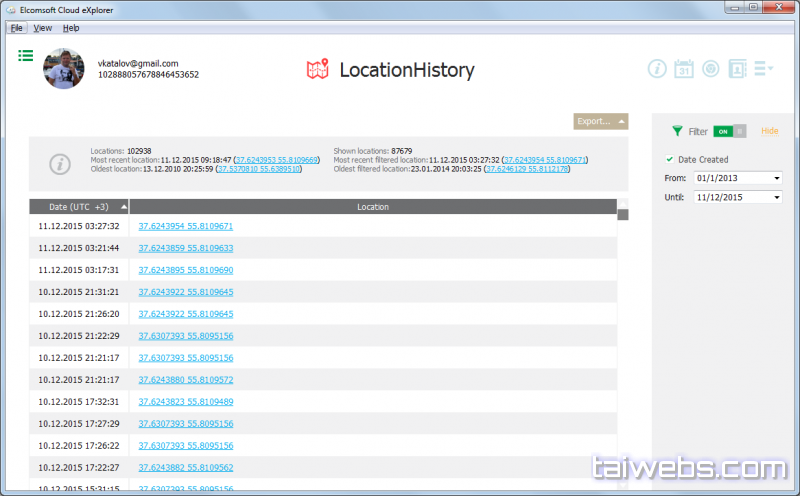Click the Chrome icon in the top toolbar

(710, 69)
